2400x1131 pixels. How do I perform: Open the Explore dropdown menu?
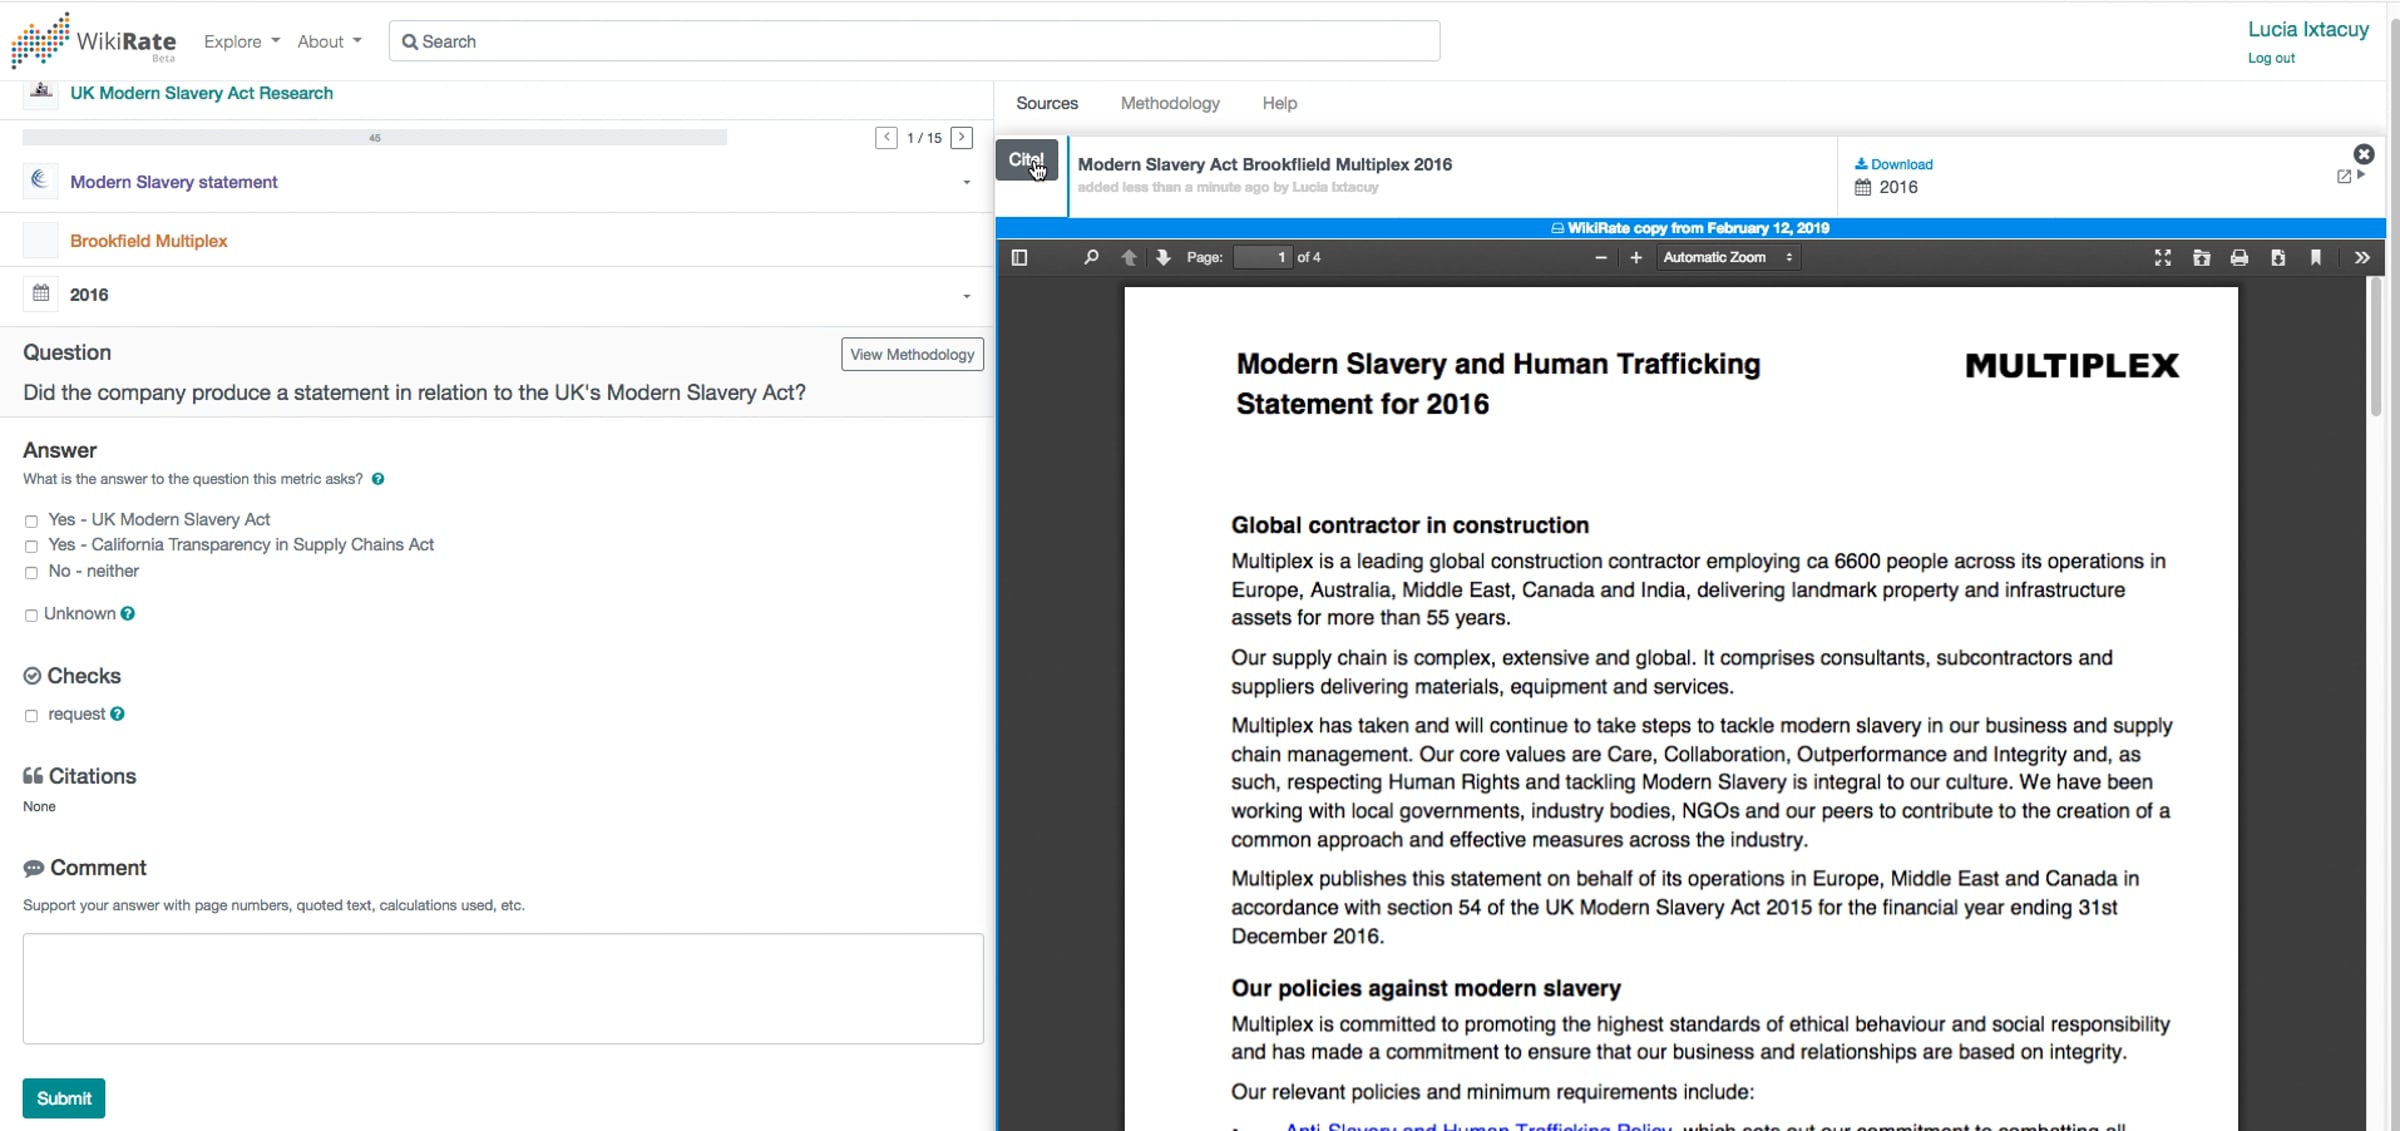241,41
